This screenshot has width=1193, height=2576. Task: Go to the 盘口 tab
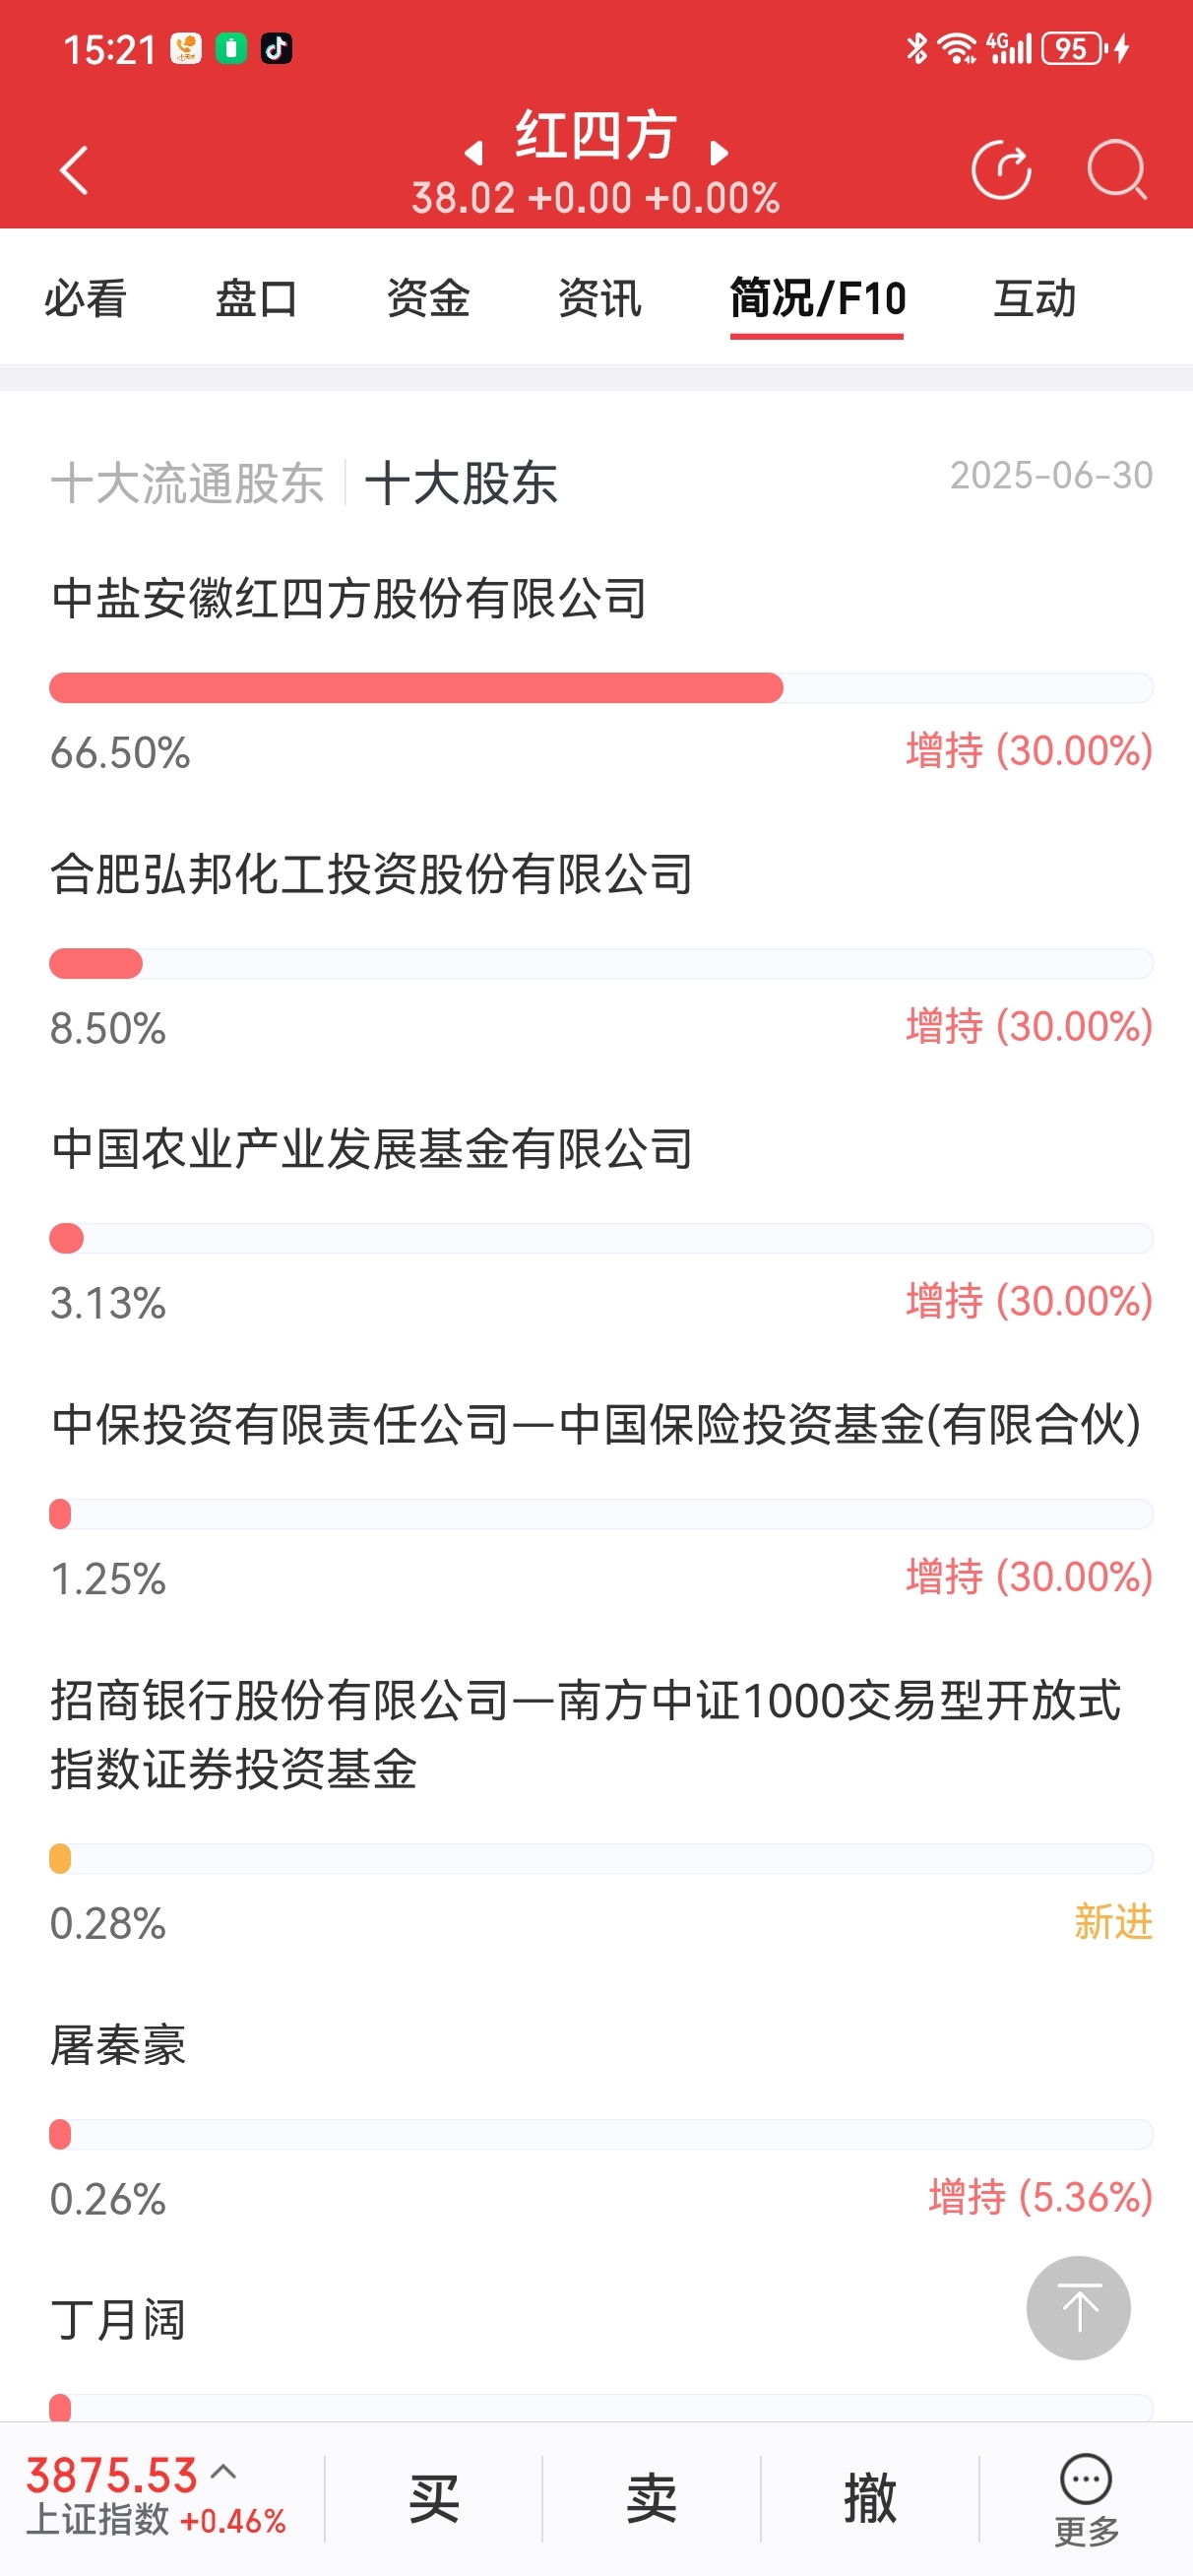point(257,299)
